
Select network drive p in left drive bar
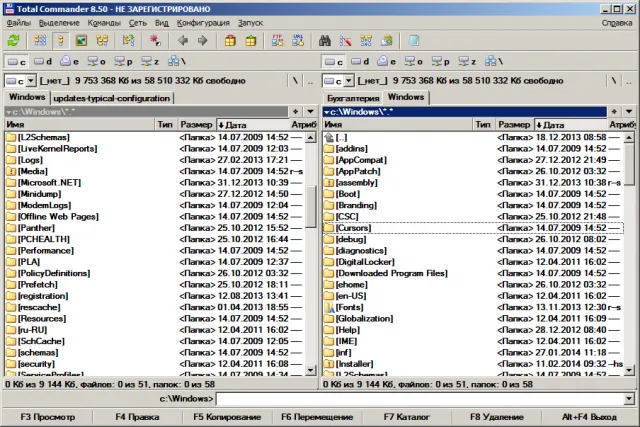[x=123, y=62]
